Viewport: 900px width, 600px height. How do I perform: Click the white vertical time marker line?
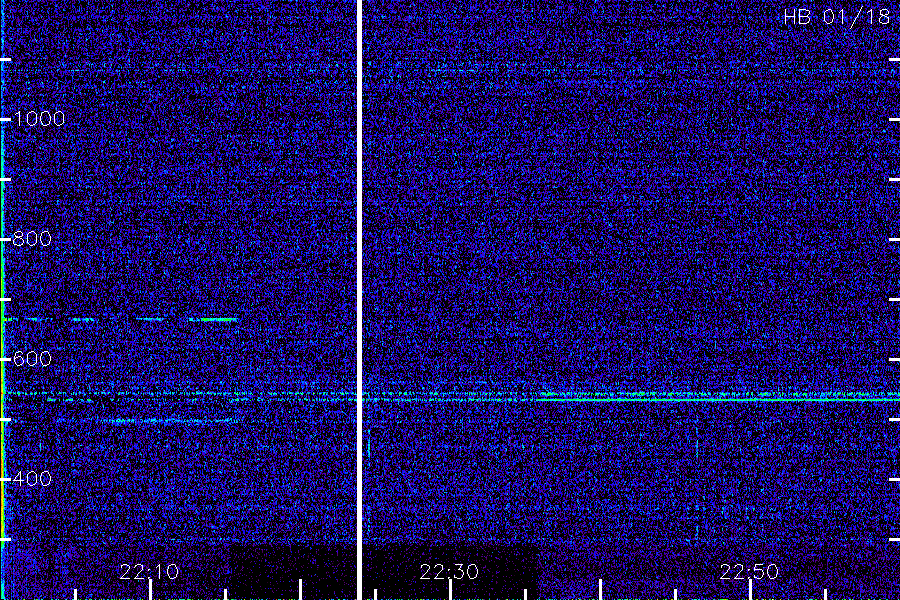(359, 300)
